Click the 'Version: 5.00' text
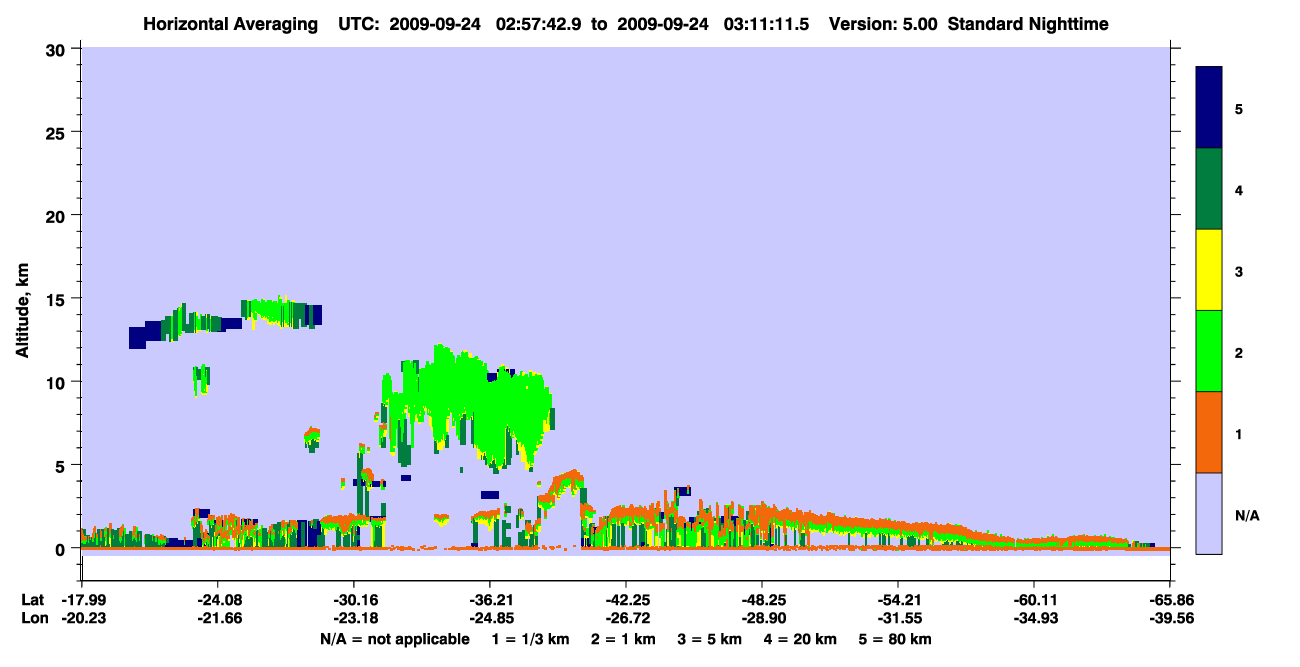 (883, 24)
